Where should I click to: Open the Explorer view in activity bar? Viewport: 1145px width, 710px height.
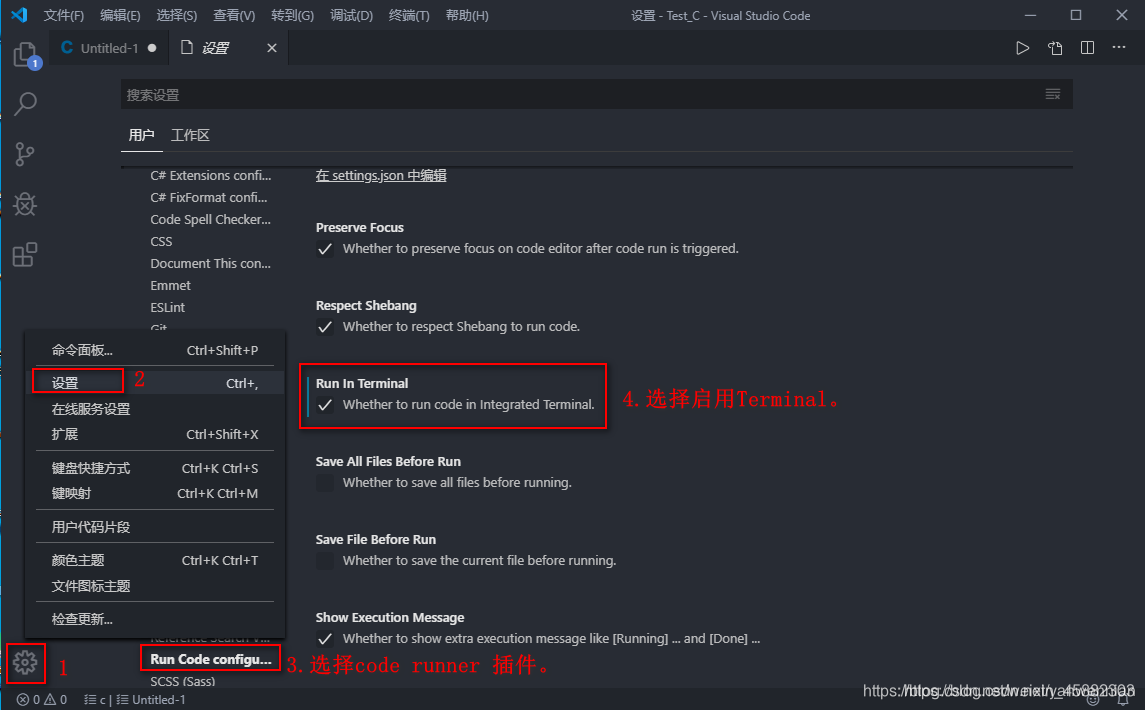[25, 55]
